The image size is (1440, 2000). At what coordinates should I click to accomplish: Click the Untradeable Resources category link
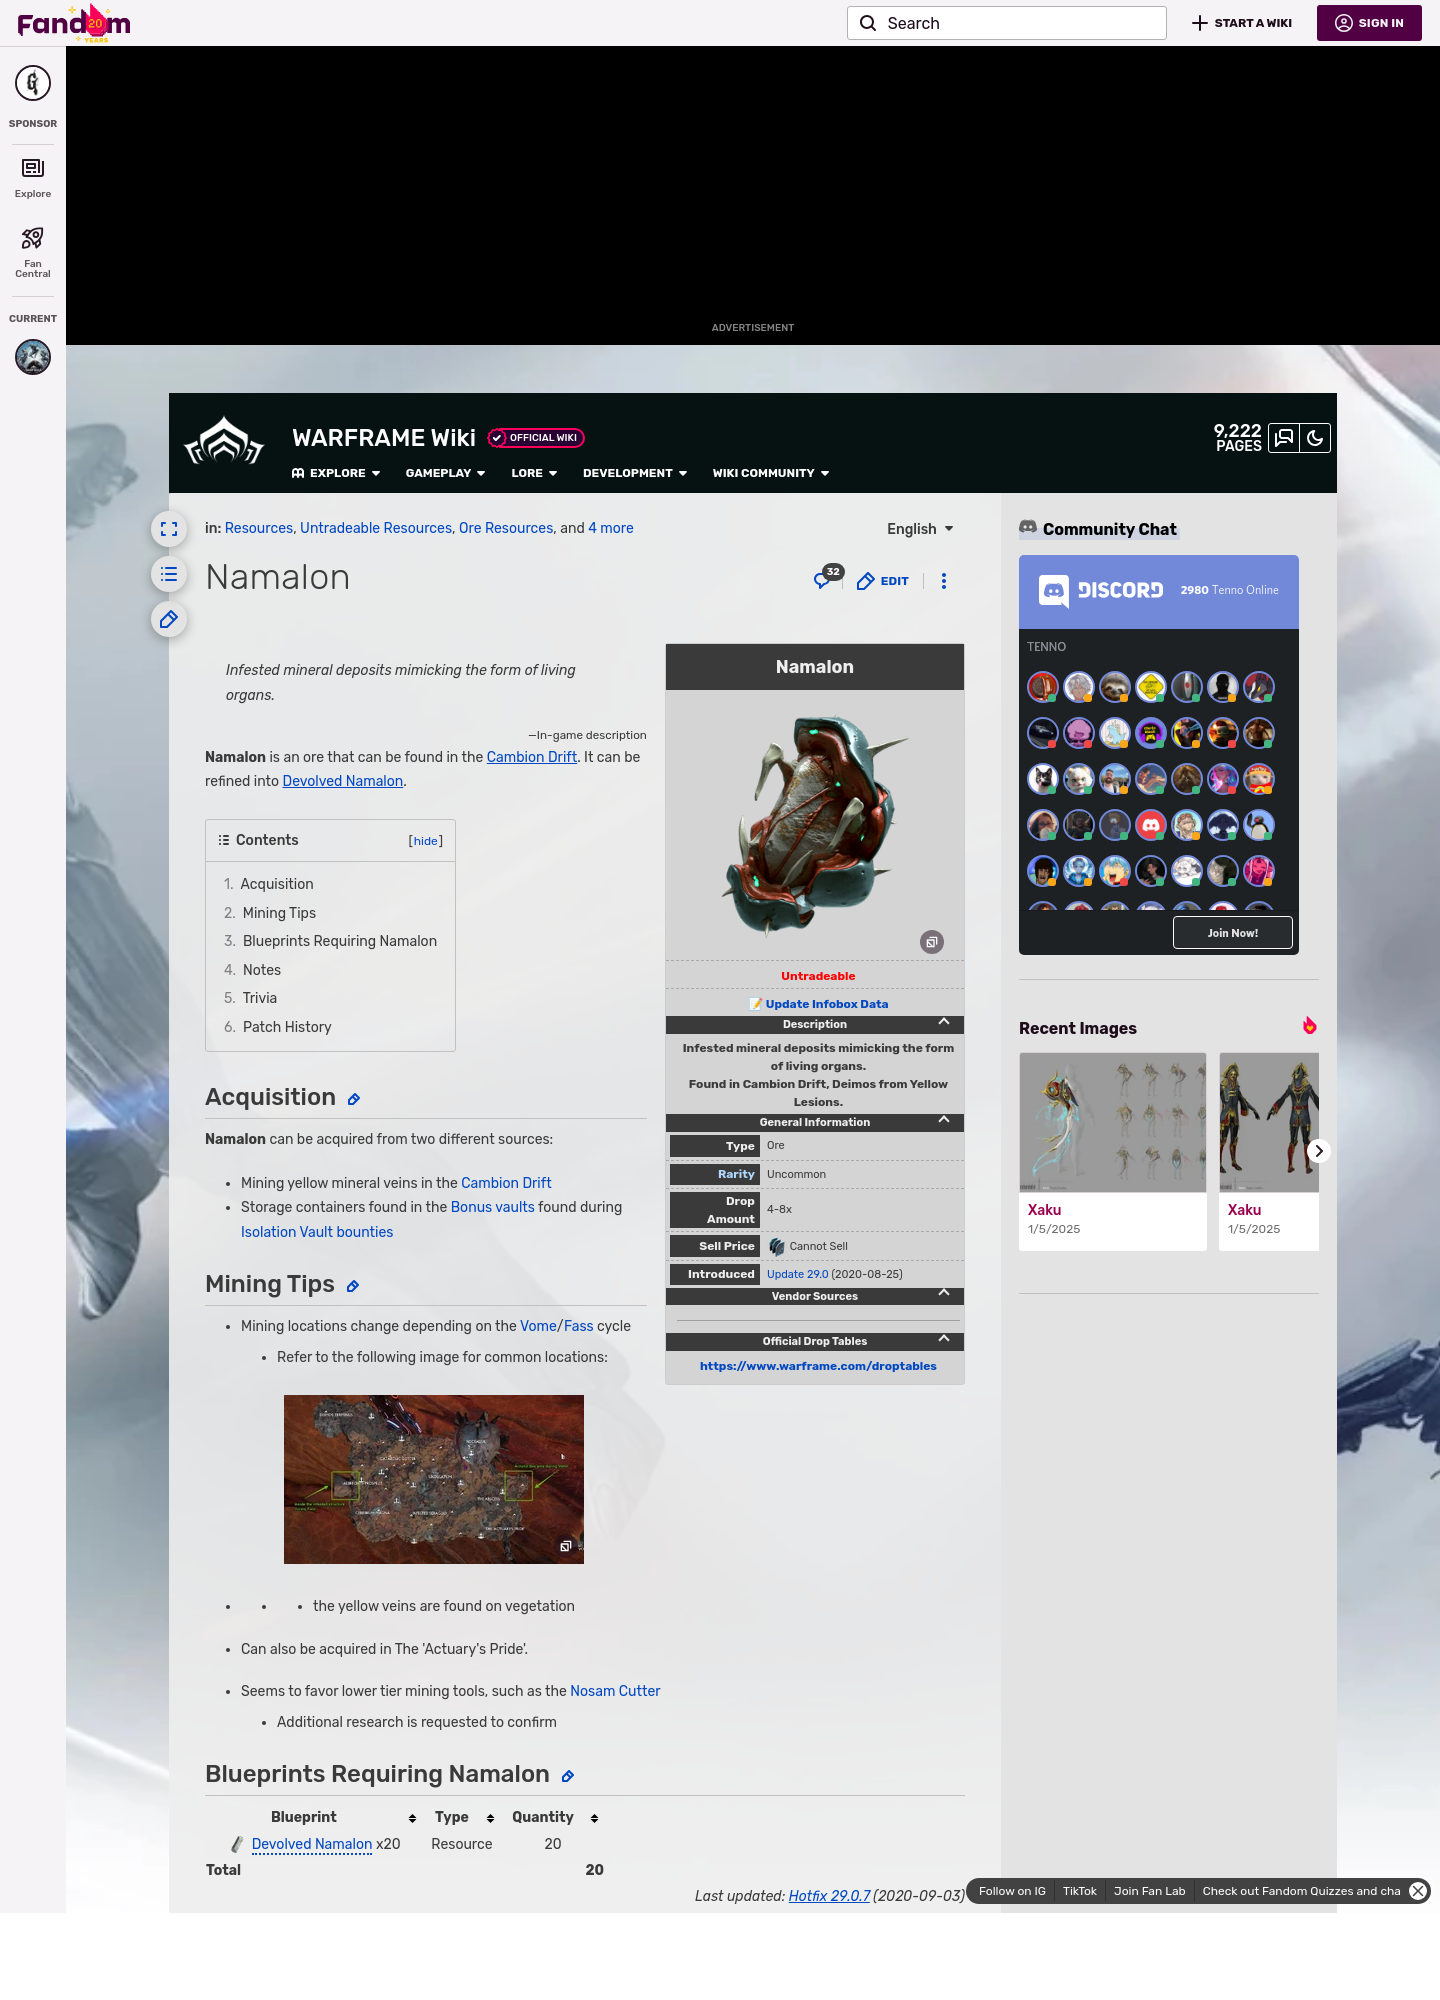[x=376, y=528]
